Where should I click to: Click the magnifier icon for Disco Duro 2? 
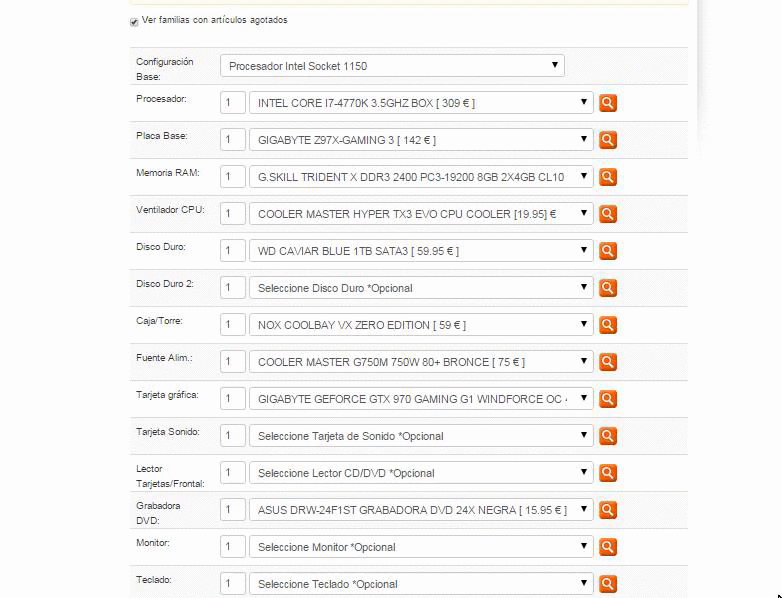click(x=607, y=288)
